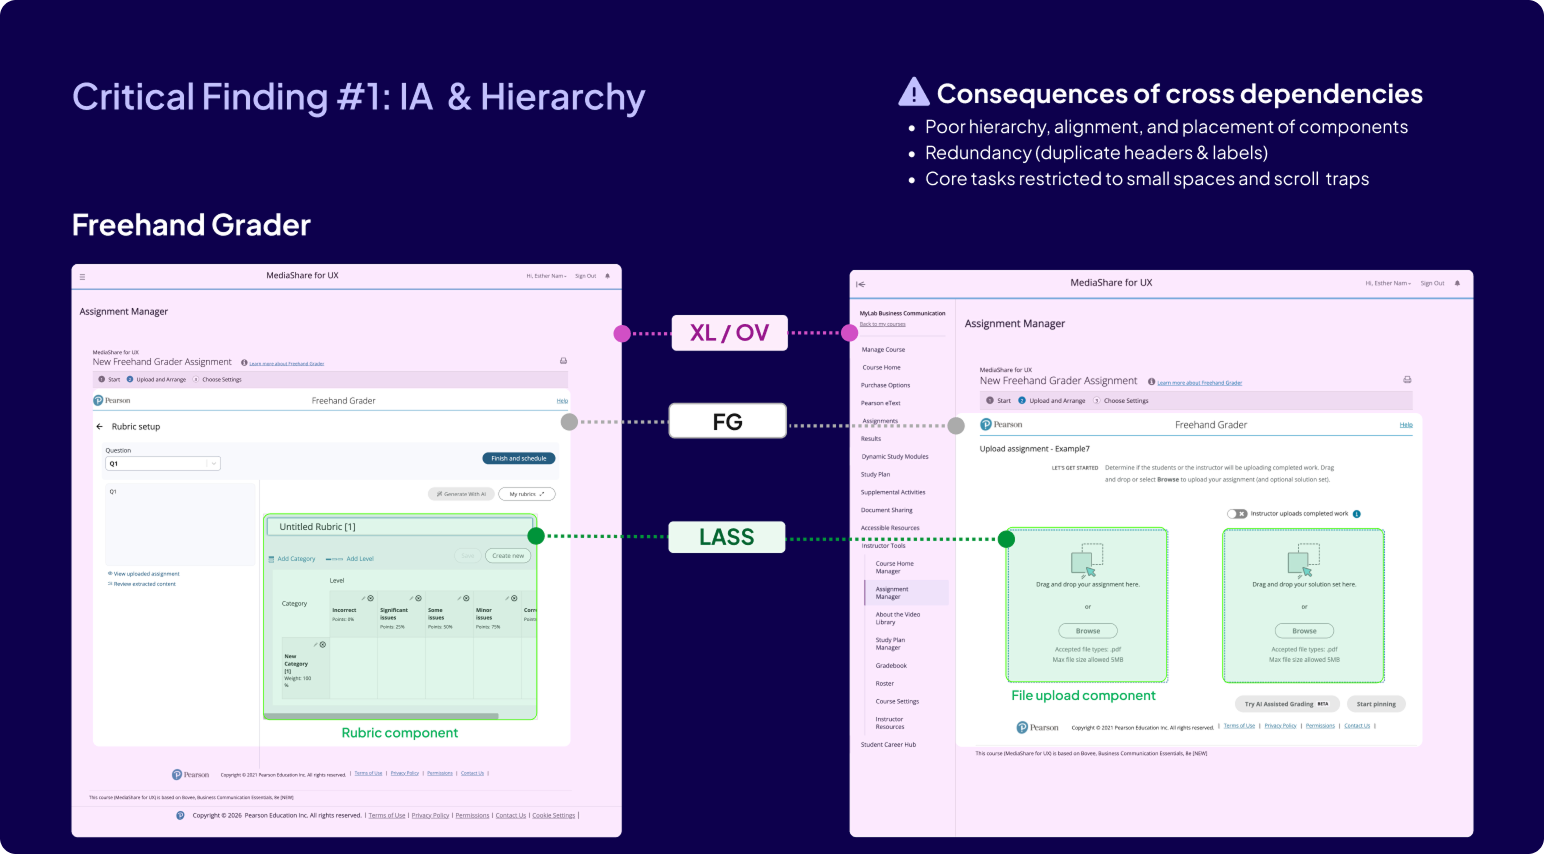Edit the Significant issues level with its pencil
This screenshot has width=1544, height=854.
[411, 598]
